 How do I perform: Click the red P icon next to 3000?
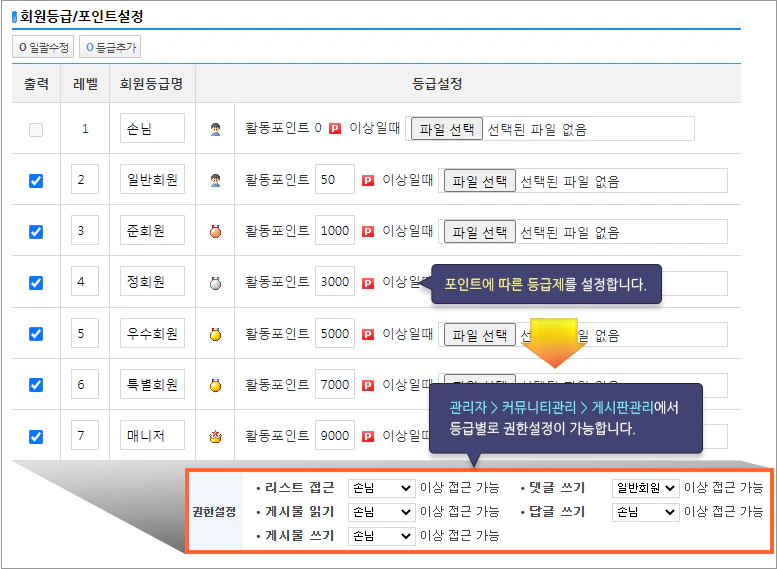(x=368, y=283)
